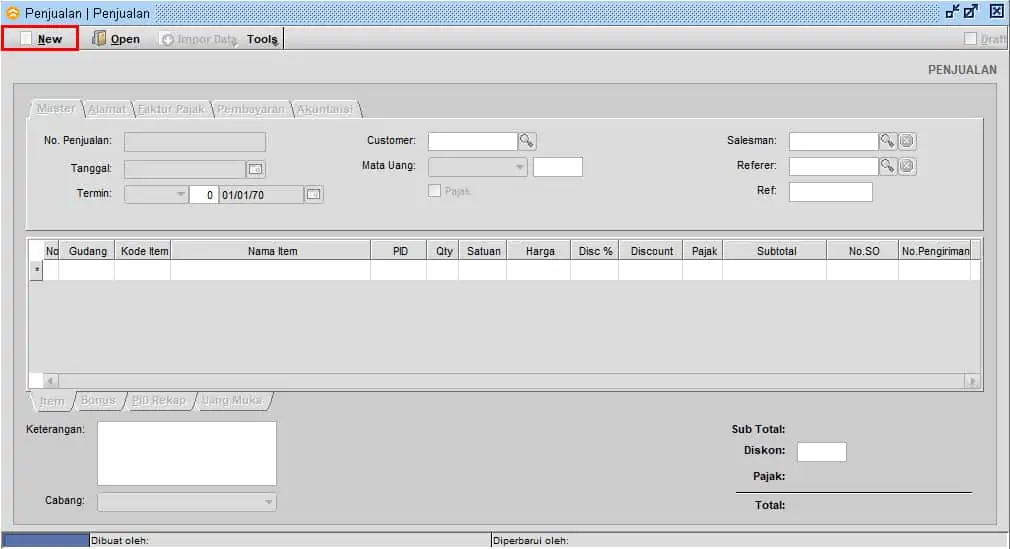Open the Salesman lookup magnifier icon
1010x549 pixels.
click(x=887, y=140)
